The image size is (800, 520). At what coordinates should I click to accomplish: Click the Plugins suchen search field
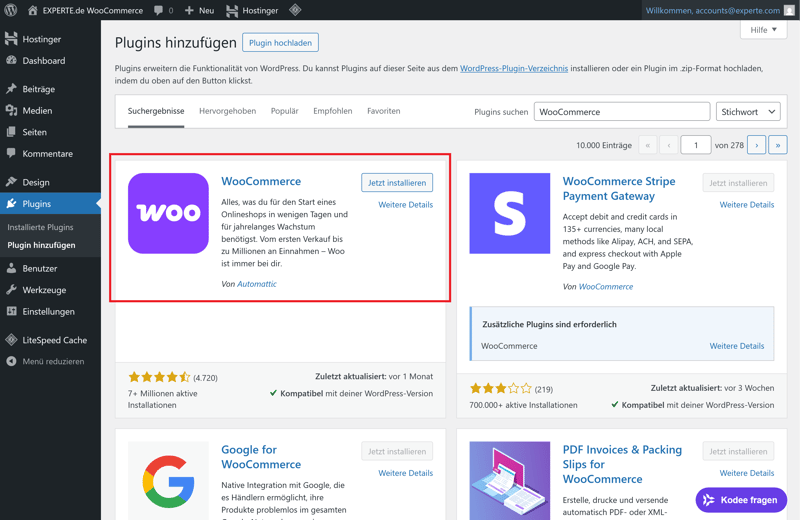tap(621, 112)
